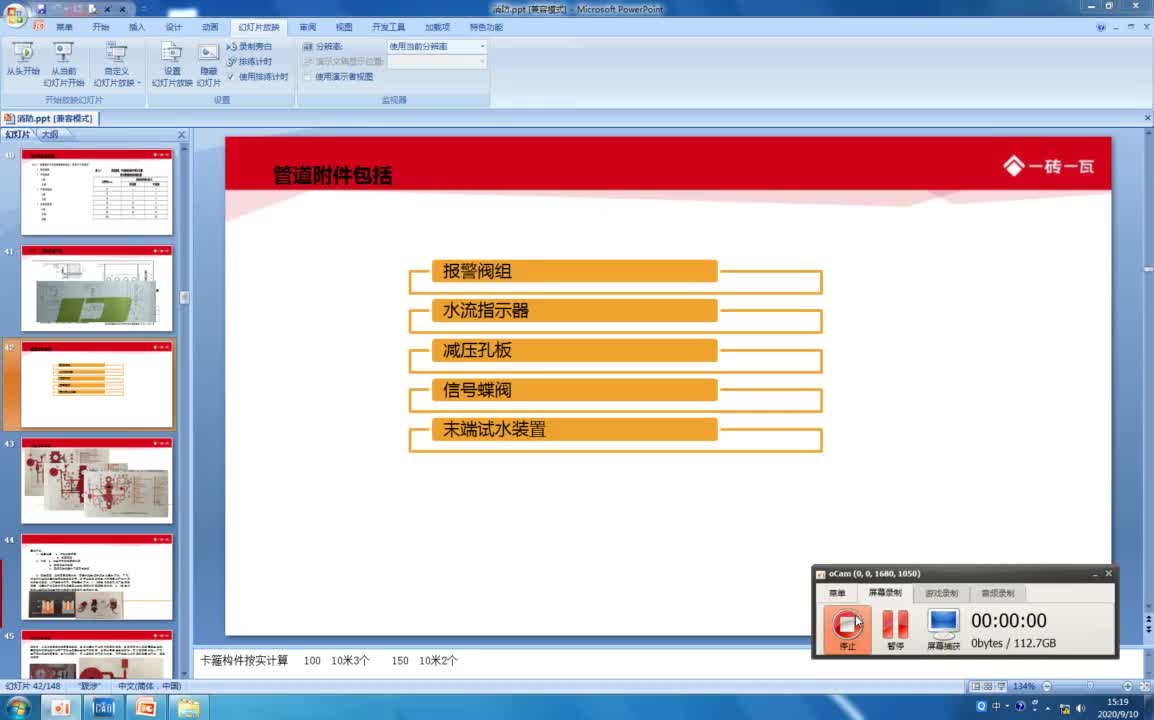Viewport: 1154px width, 720px height.
Task: Click the 报警阀组 box on slide
Action: pyautogui.click(x=574, y=271)
